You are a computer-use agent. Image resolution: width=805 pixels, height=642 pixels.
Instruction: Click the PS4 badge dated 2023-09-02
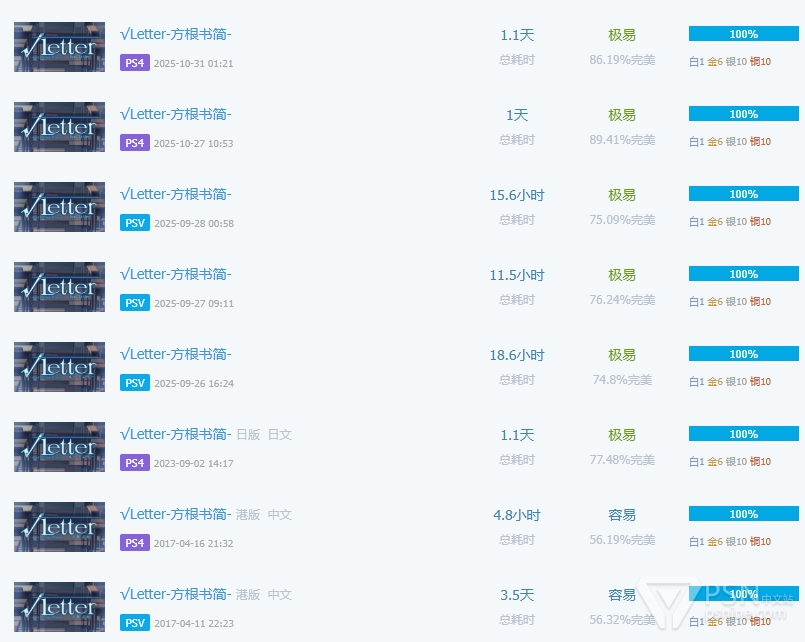[x=134, y=463]
